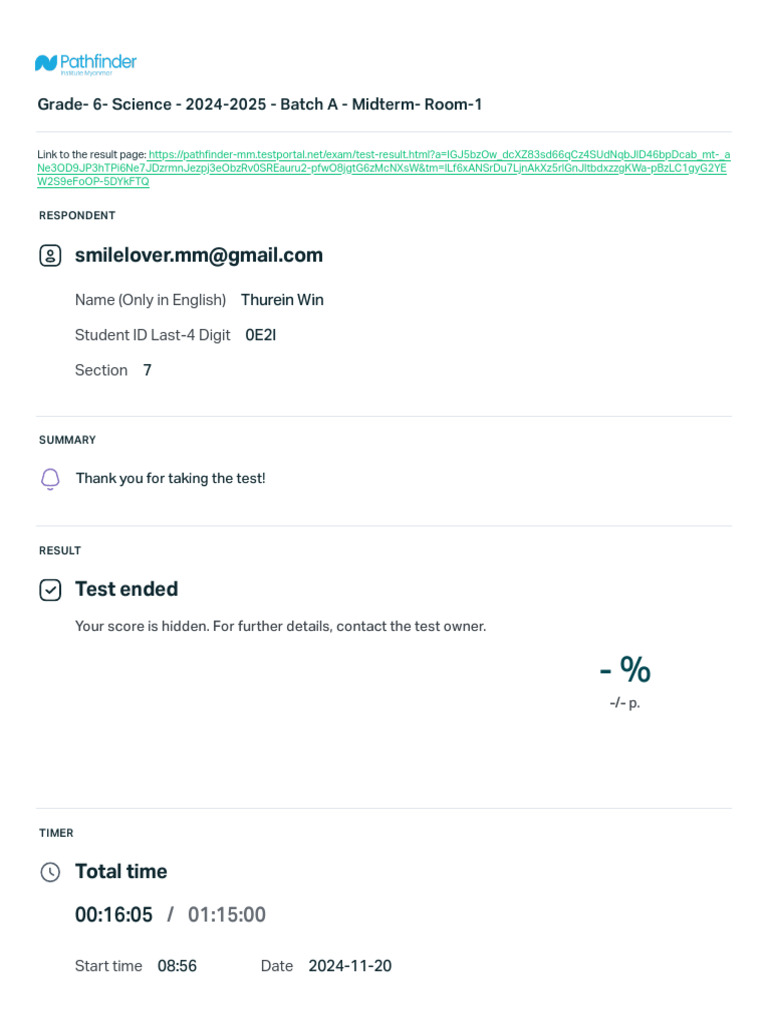Click the elapsed time 00:16:05
This screenshot has height=1024, width=768.
114,915
